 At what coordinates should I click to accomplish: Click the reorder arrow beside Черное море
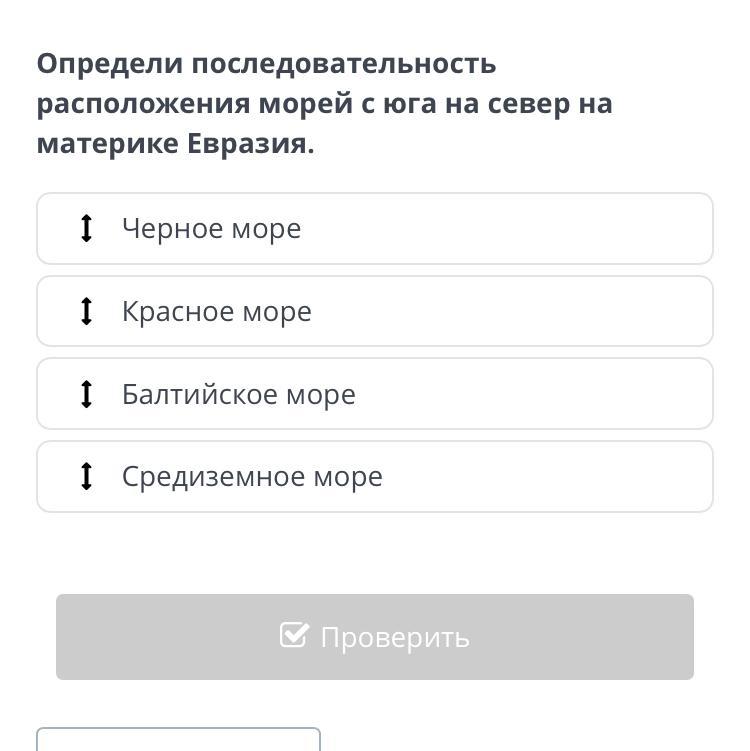pos(86,228)
